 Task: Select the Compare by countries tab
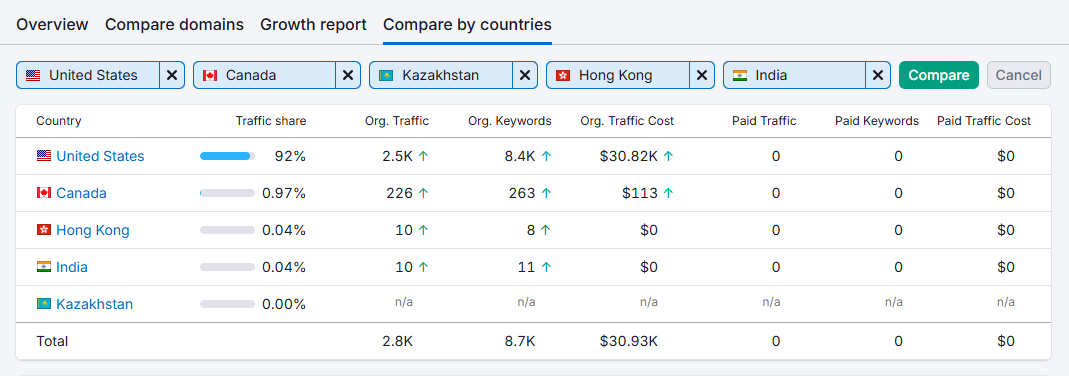468,25
